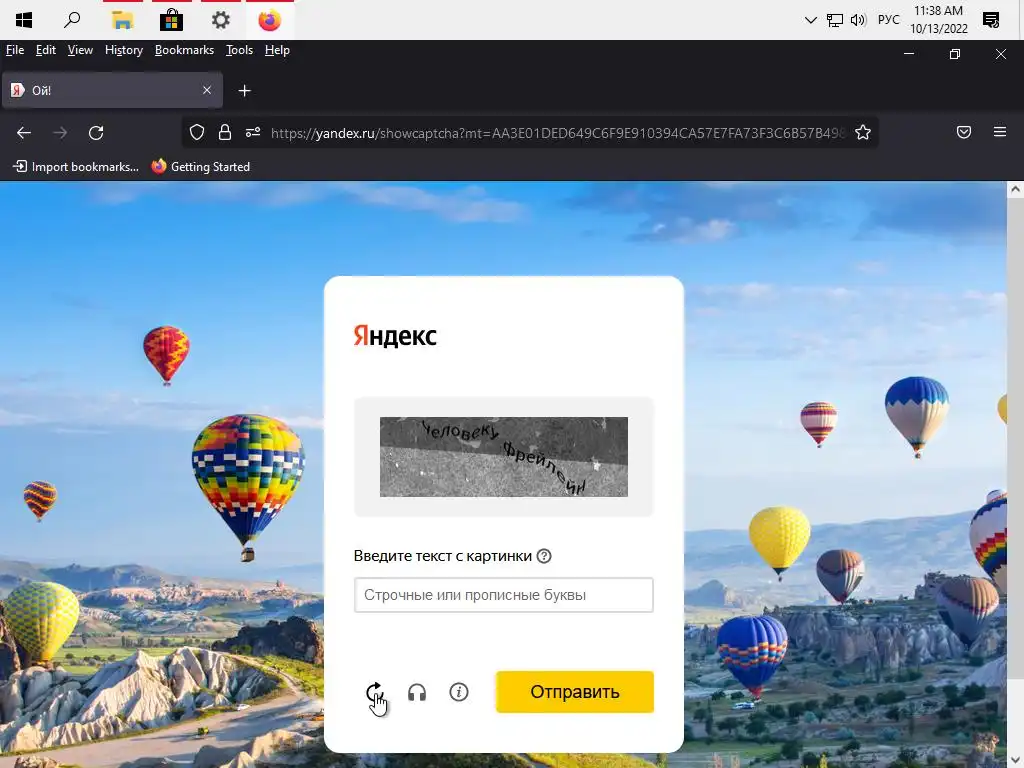Image resolution: width=1024 pixels, height=768 pixels.
Task: Open the File menu
Action: pyautogui.click(x=15, y=50)
